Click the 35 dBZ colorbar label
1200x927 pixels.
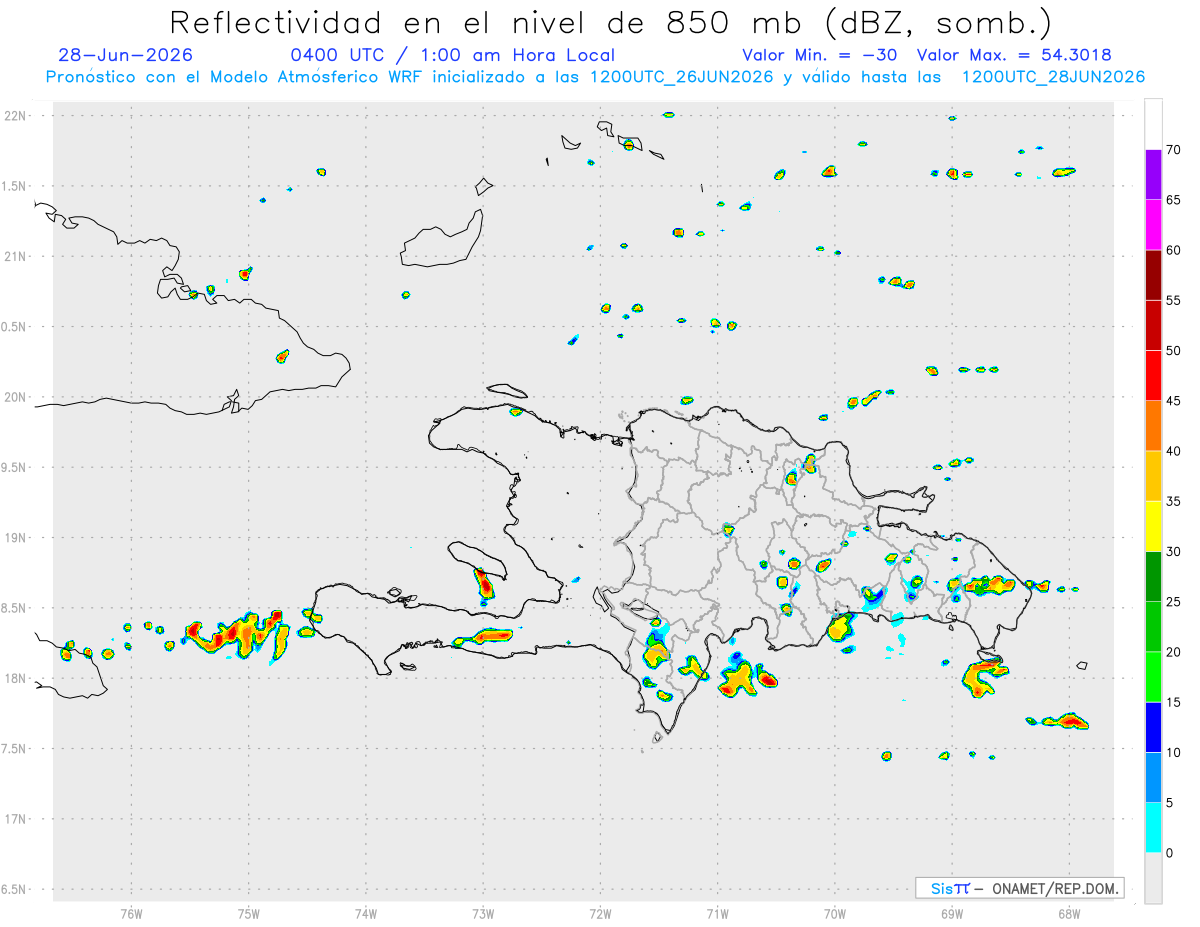coord(1174,501)
